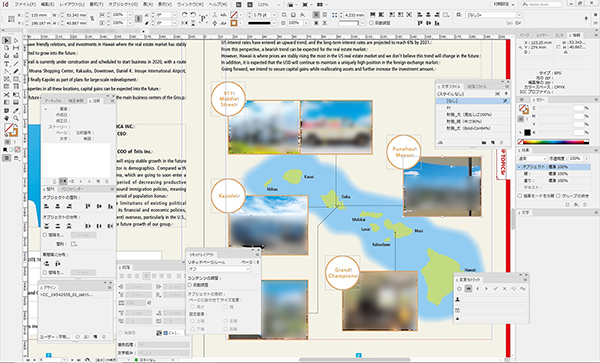Click align bottom edges icon in 整列 panel
This screenshot has height=363, width=600.
tap(110, 206)
